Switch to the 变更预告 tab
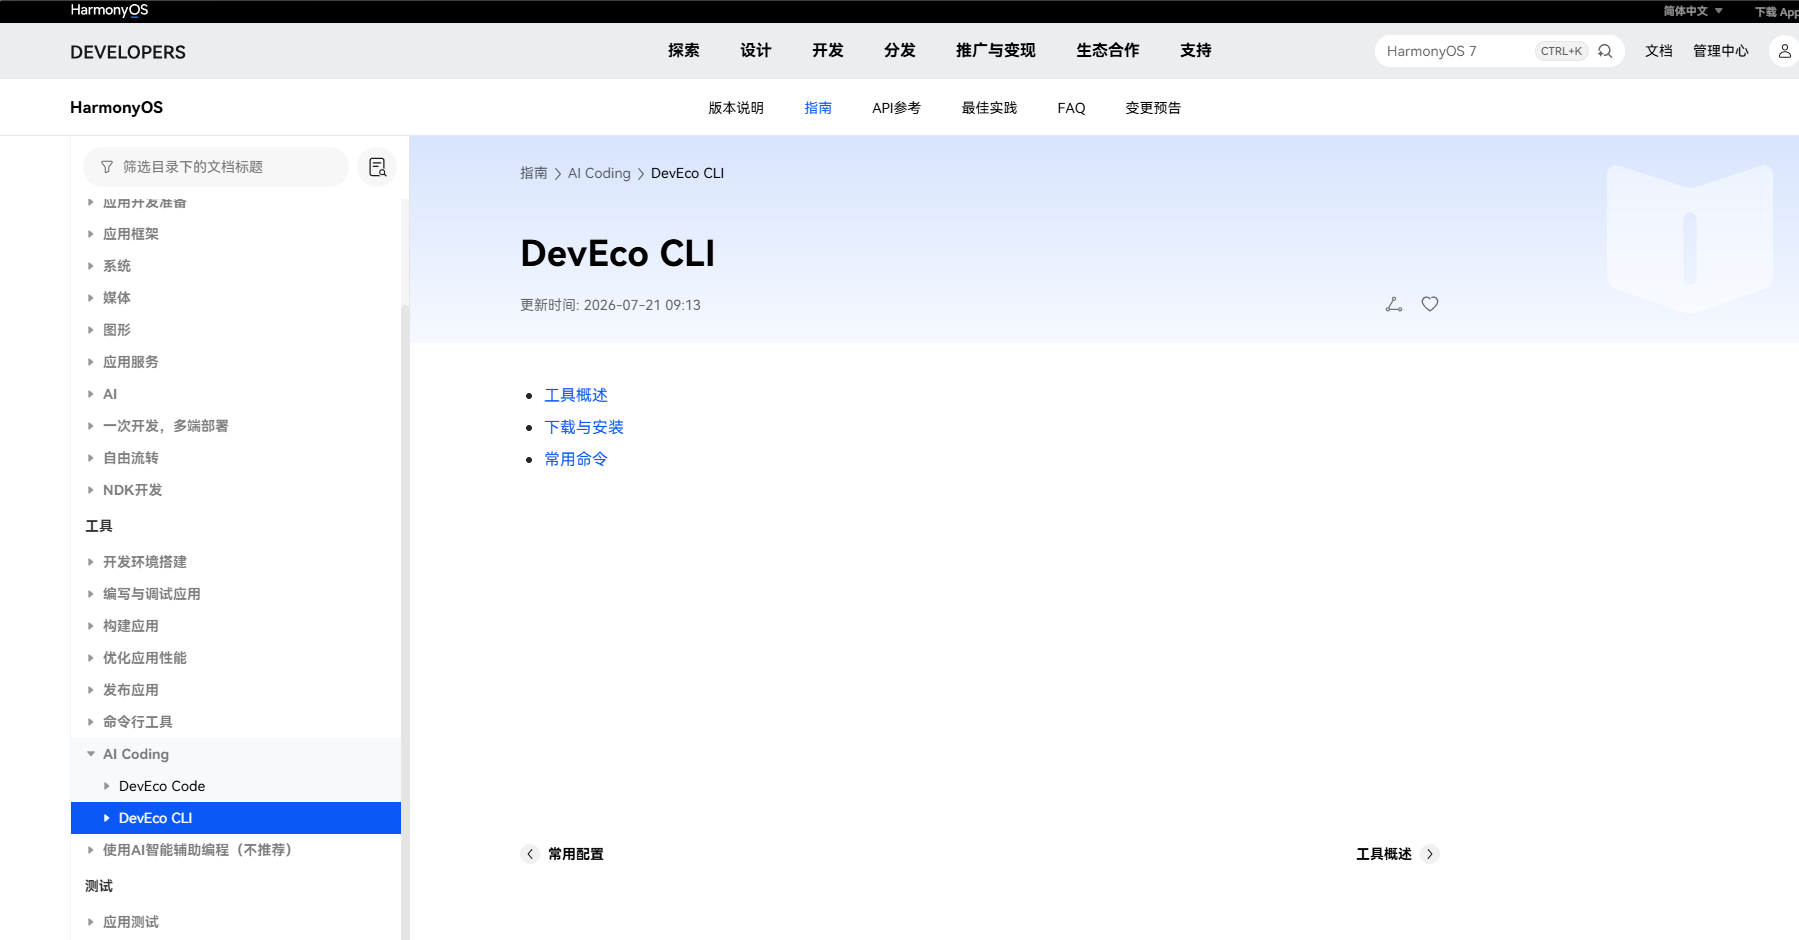 point(1153,108)
